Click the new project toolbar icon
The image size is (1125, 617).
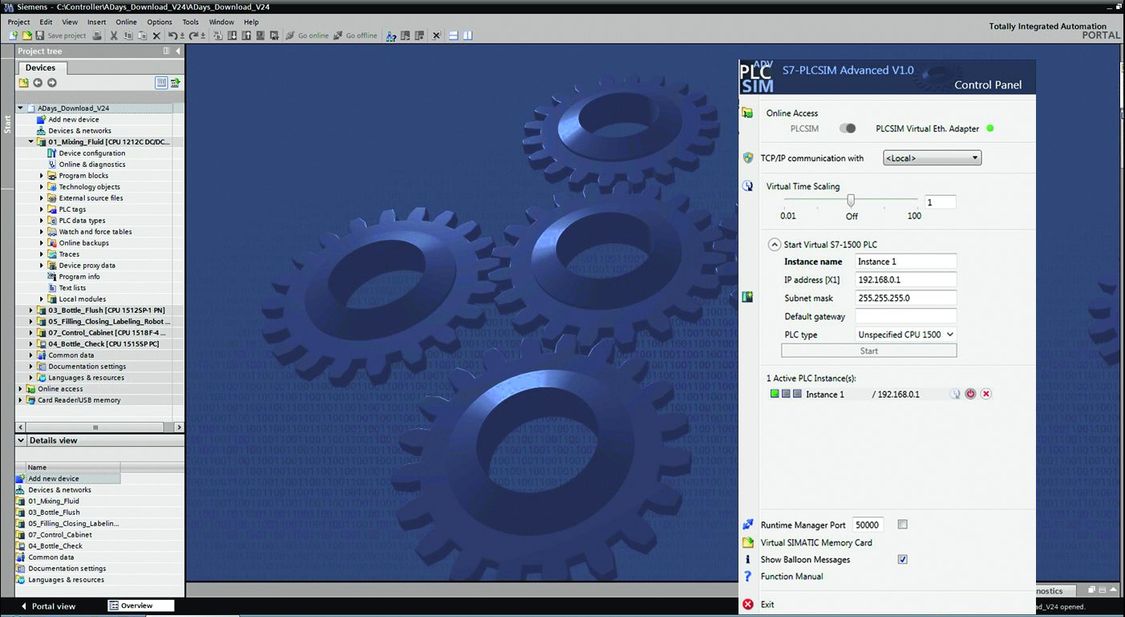[x=14, y=35]
